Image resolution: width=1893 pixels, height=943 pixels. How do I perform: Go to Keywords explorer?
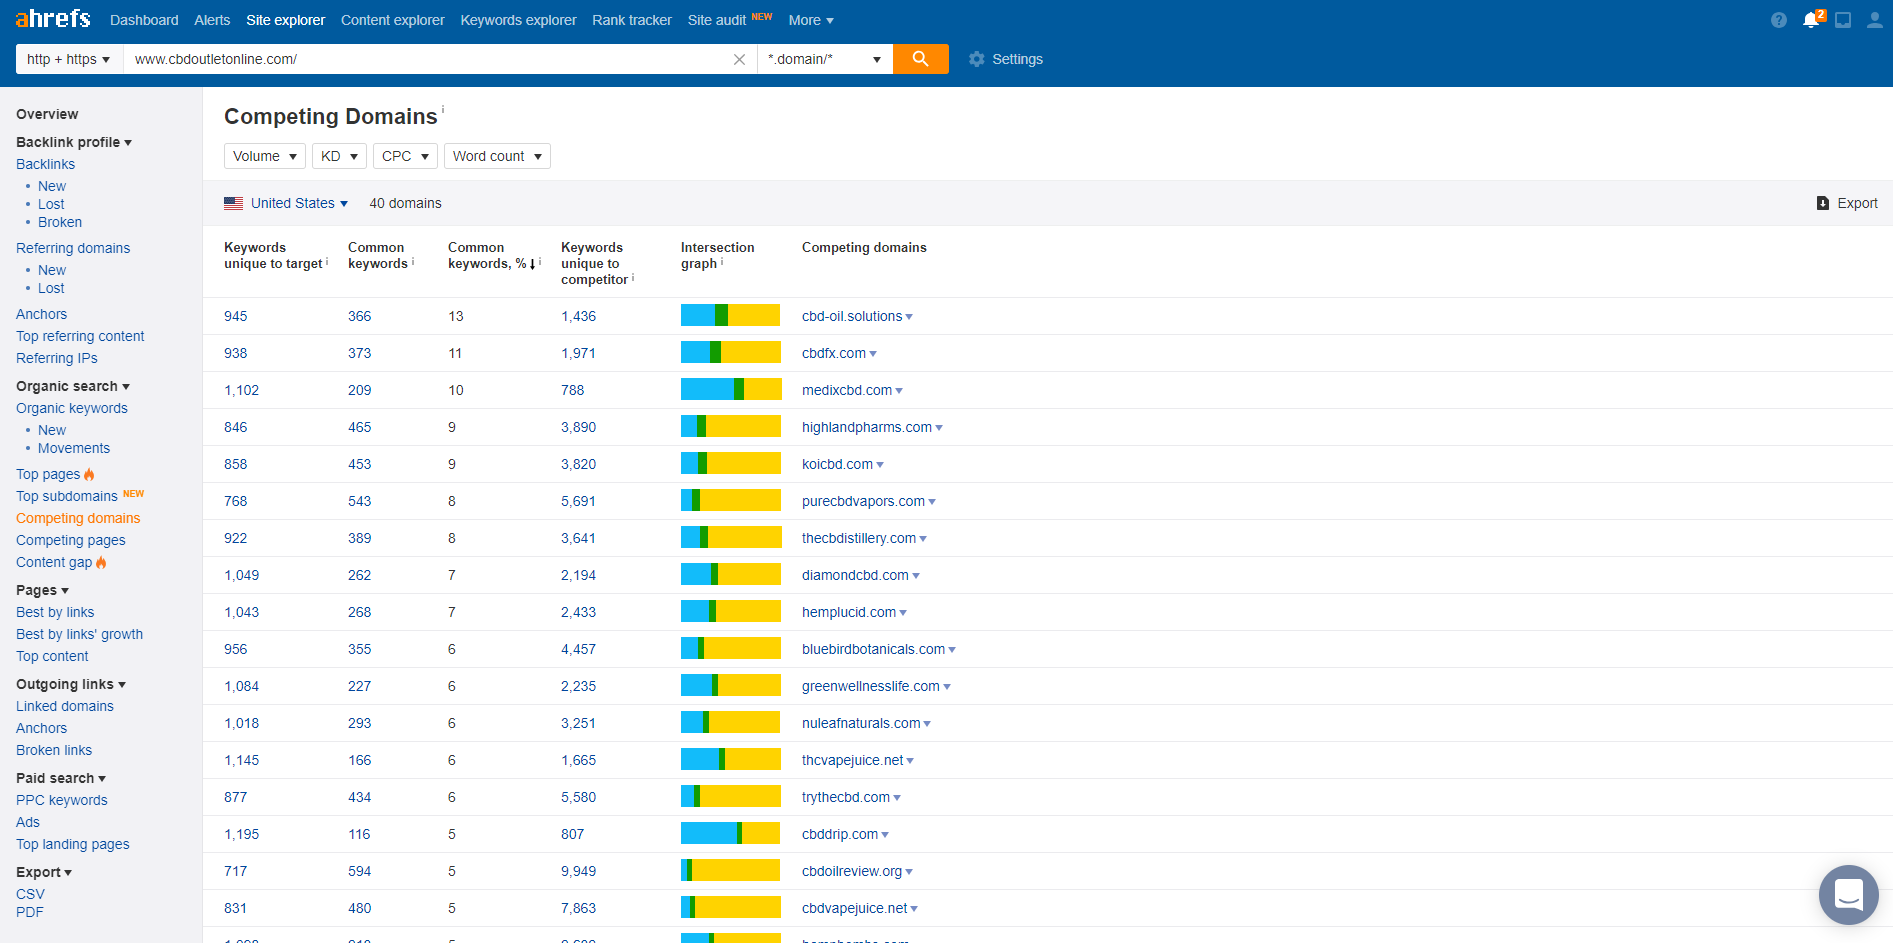[518, 20]
